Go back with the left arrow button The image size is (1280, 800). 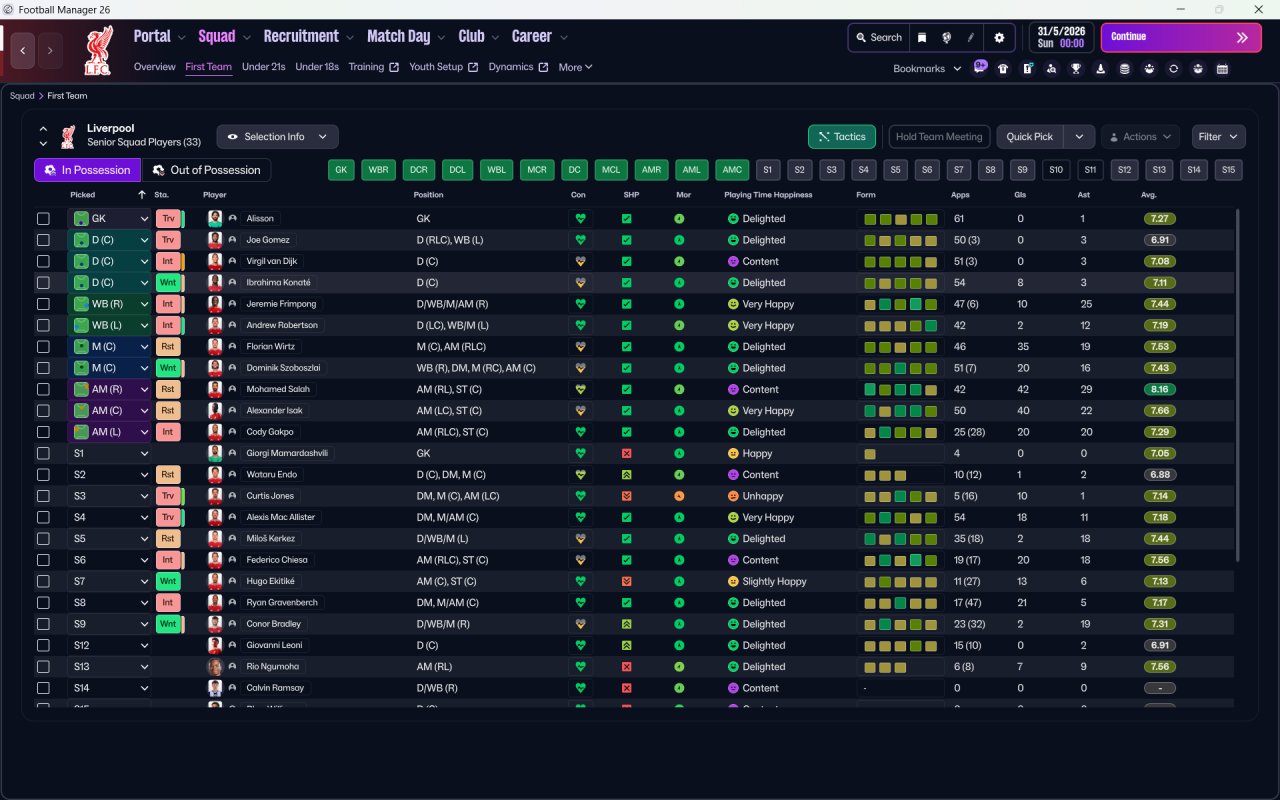[x=24, y=49]
